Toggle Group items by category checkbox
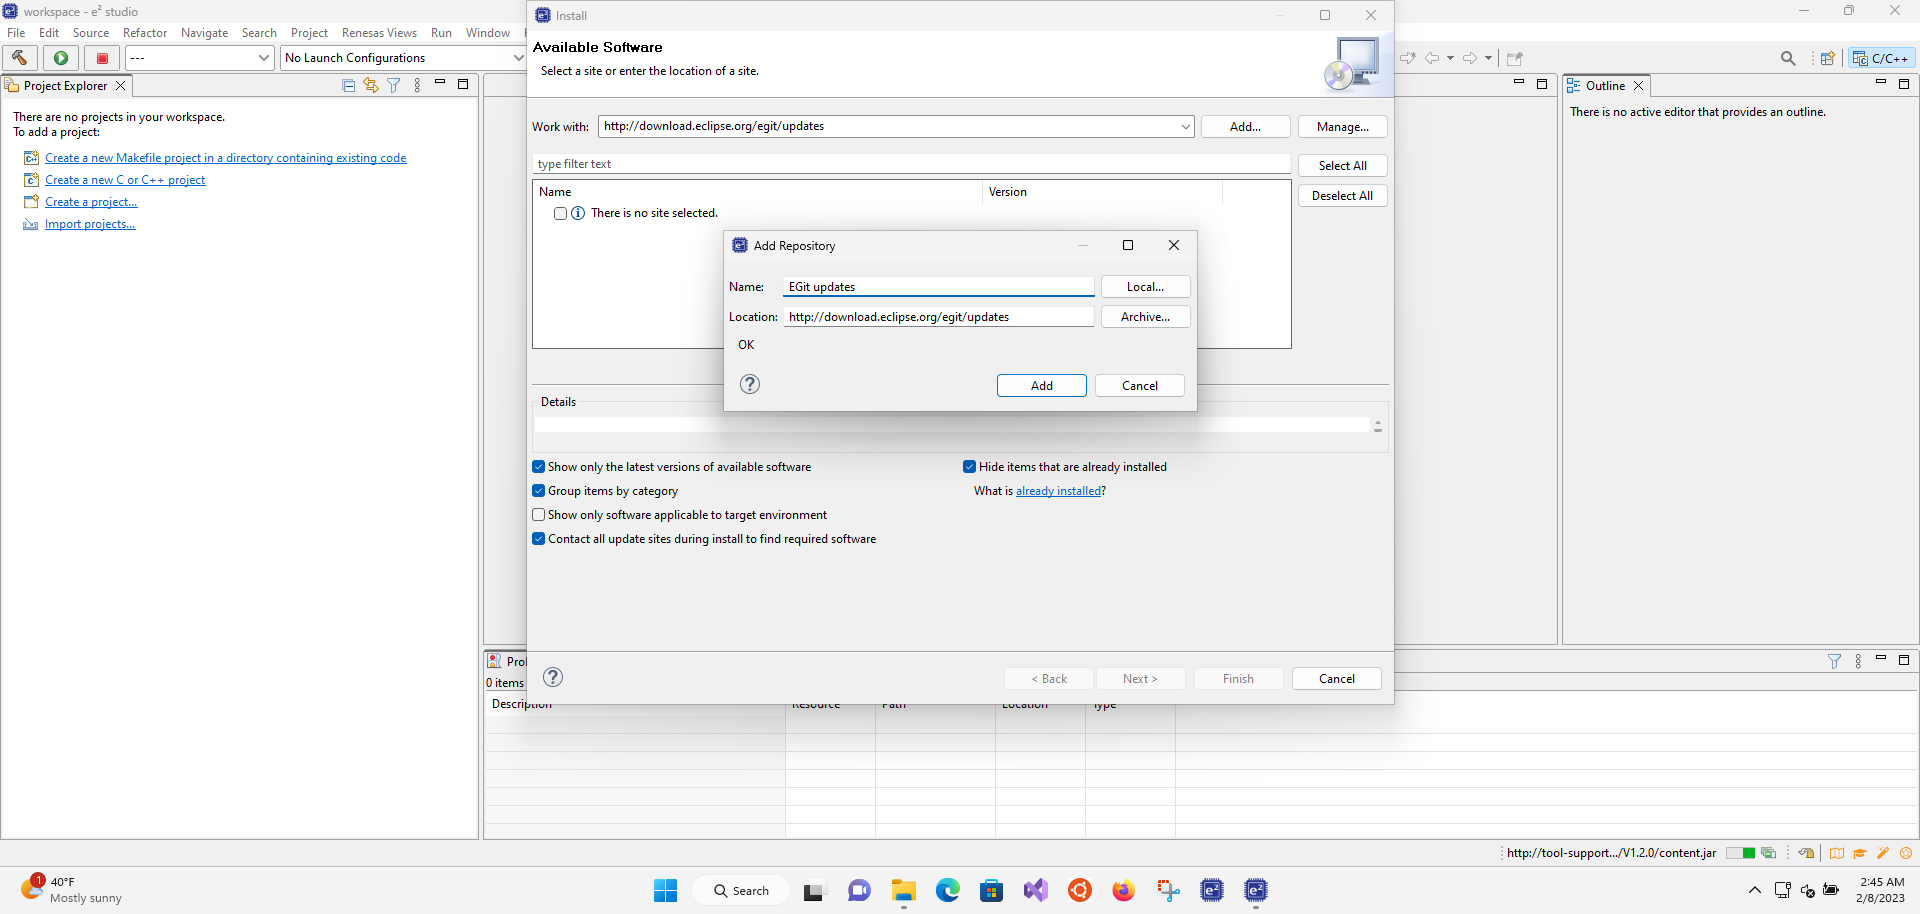Screen dimensions: 1920x914 539,491
